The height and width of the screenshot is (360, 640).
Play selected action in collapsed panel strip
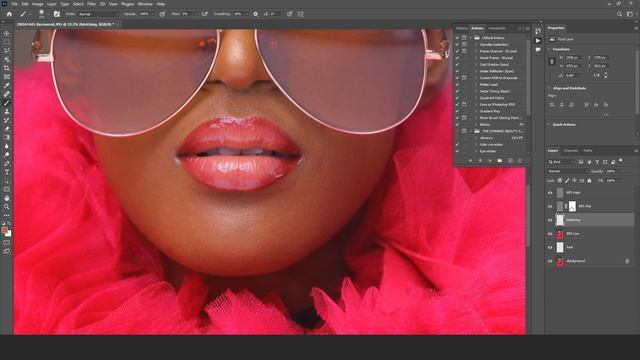pos(538,40)
